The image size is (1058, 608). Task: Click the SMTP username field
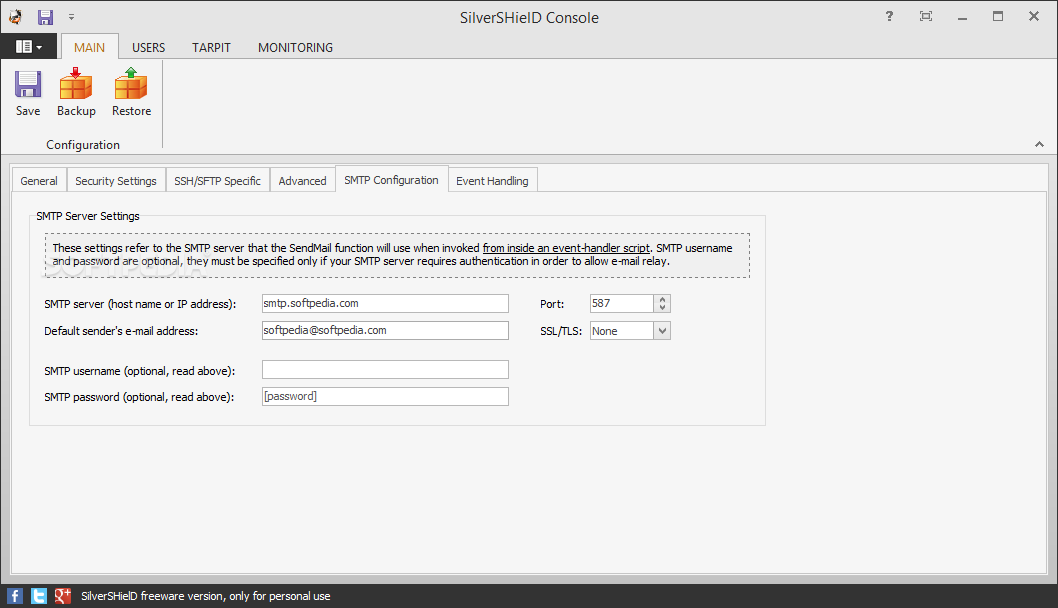(x=385, y=369)
